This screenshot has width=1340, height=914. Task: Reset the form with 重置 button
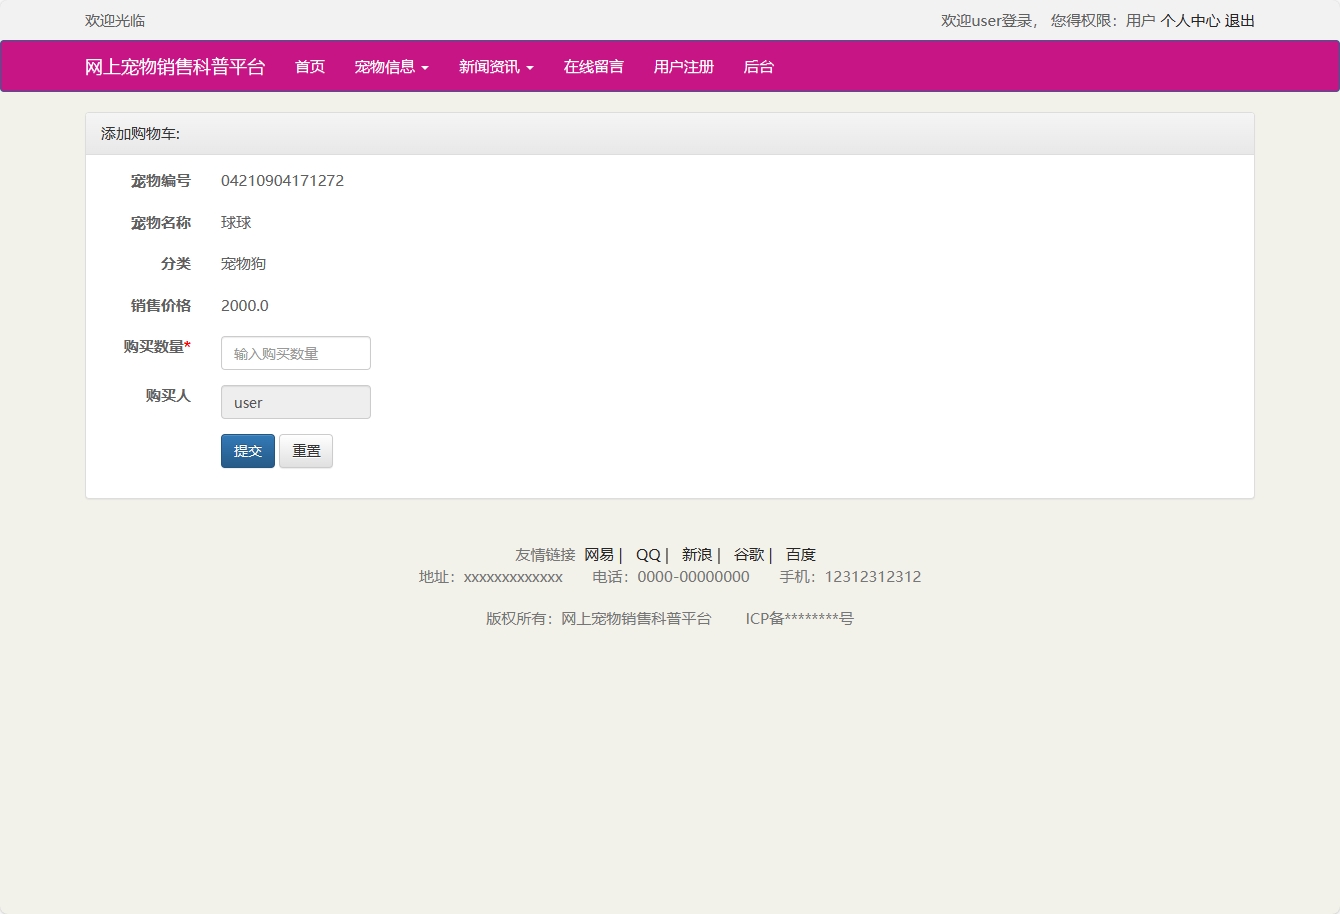click(x=306, y=451)
